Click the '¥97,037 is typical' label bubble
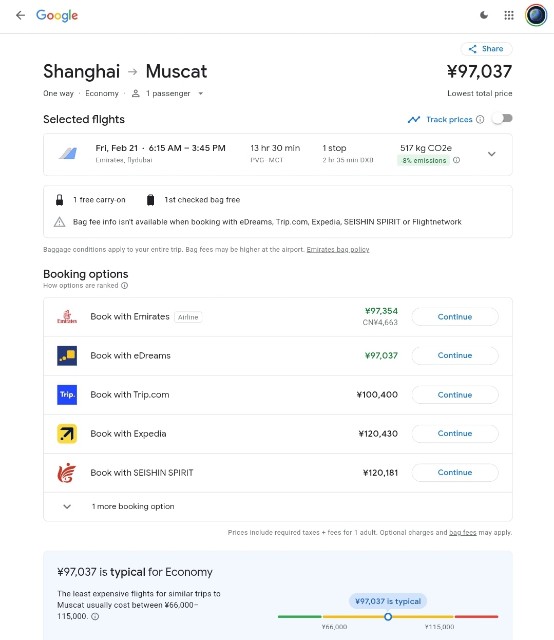Viewport: 554px width, 640px height. coord(388,601)
